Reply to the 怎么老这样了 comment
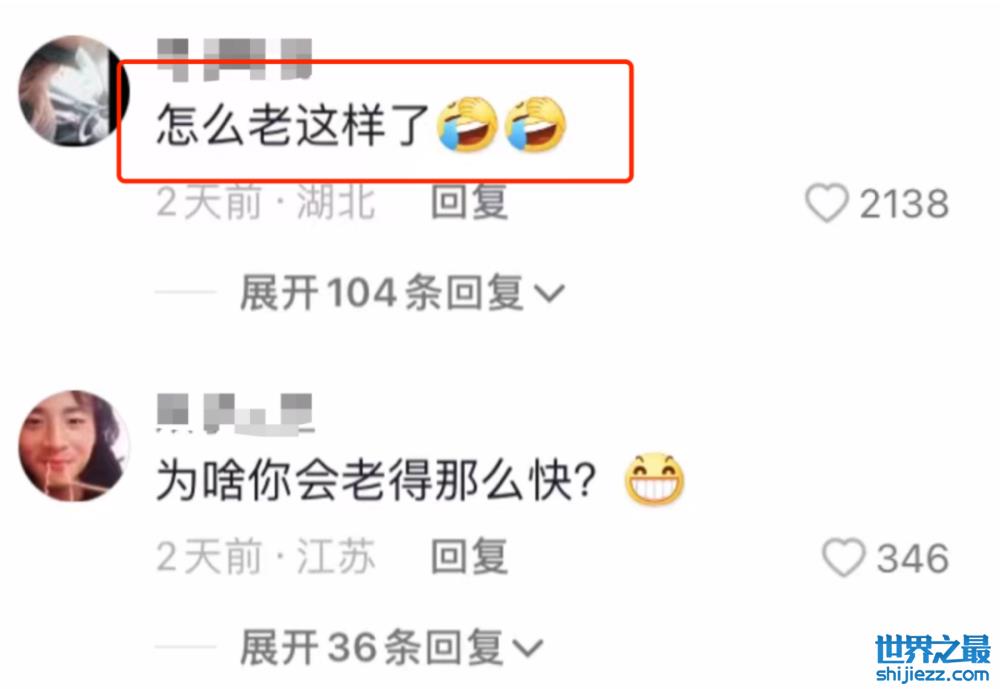Image resolution: width=1000 pixels, height=689 pixels. [469, 202]
